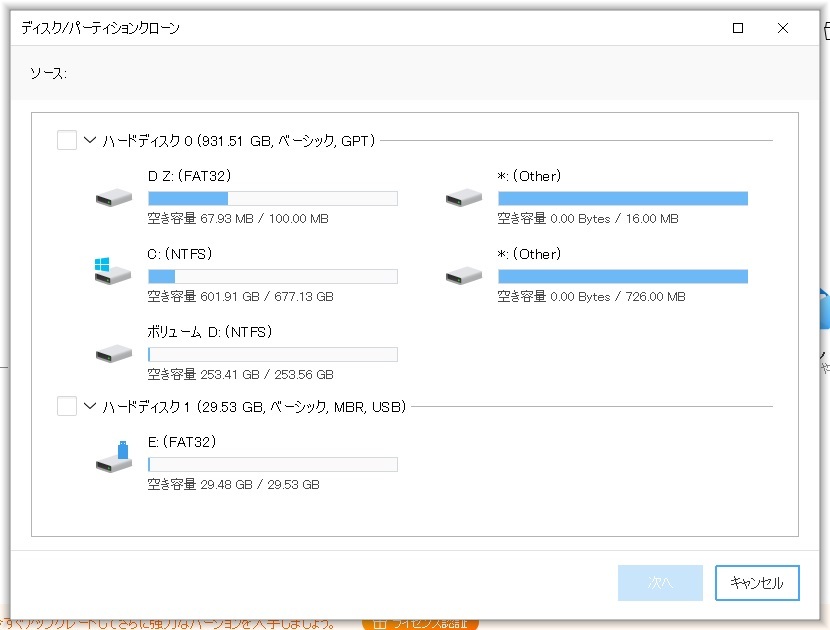Viewport: 830px width, 630px height.
Task: Select the 726.00 MB Other partition icon
Action: 464,275
